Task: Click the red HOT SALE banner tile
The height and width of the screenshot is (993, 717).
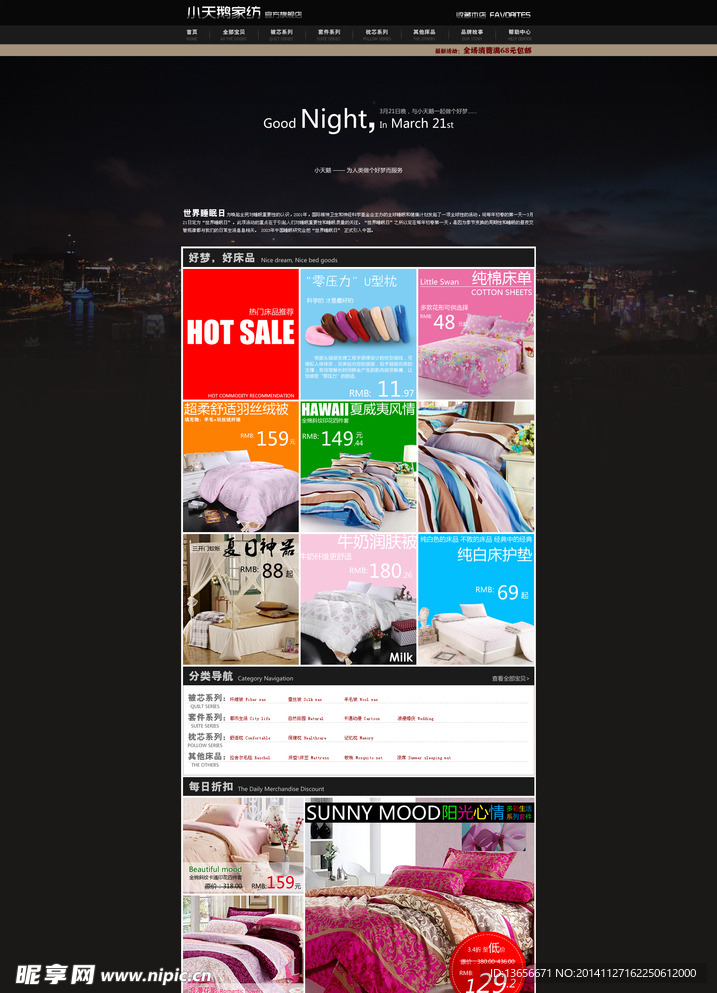Action: [240, 334]
